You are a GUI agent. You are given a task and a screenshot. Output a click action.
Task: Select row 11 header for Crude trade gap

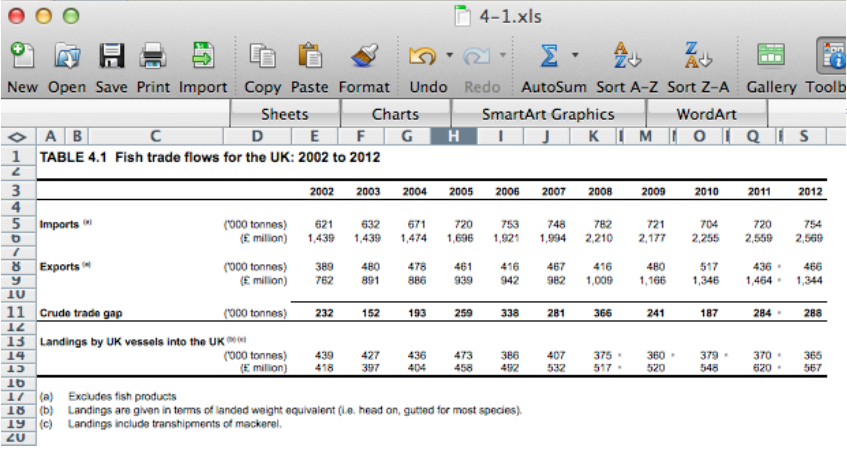pyautogui.click(x=16, y=312)
